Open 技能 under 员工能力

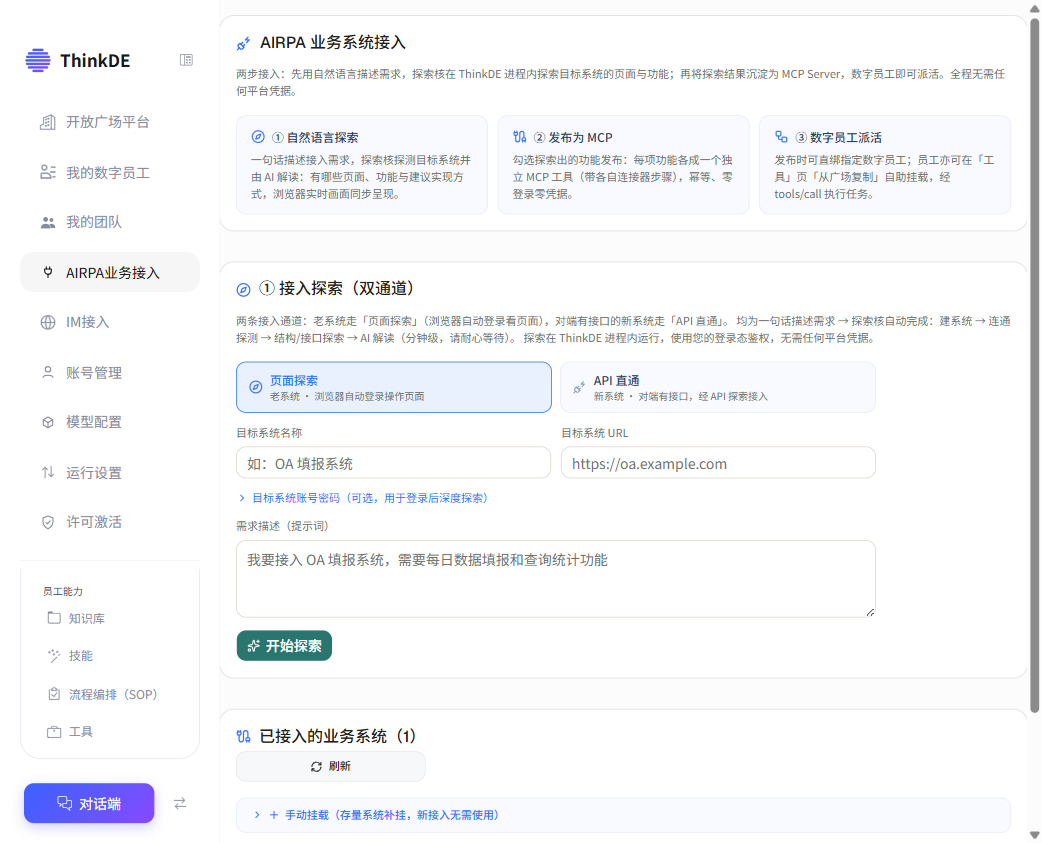coord(110,656)
